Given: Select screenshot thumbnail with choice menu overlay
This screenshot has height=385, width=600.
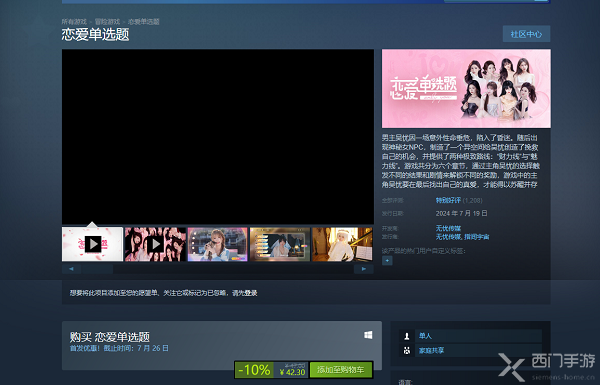Looking at the screenshot, I should click(280, 244).
